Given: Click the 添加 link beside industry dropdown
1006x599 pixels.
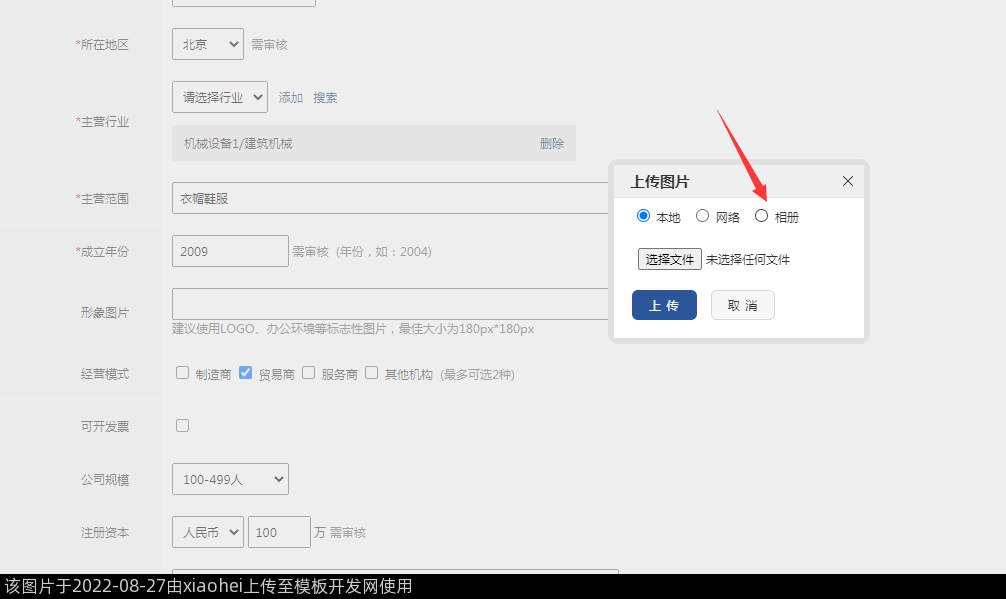Looking at the screenshot, I should tap(291, 98).
